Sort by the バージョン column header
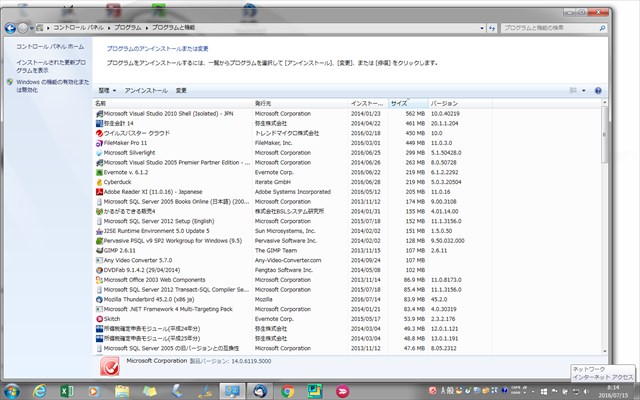 coord(460,103)
